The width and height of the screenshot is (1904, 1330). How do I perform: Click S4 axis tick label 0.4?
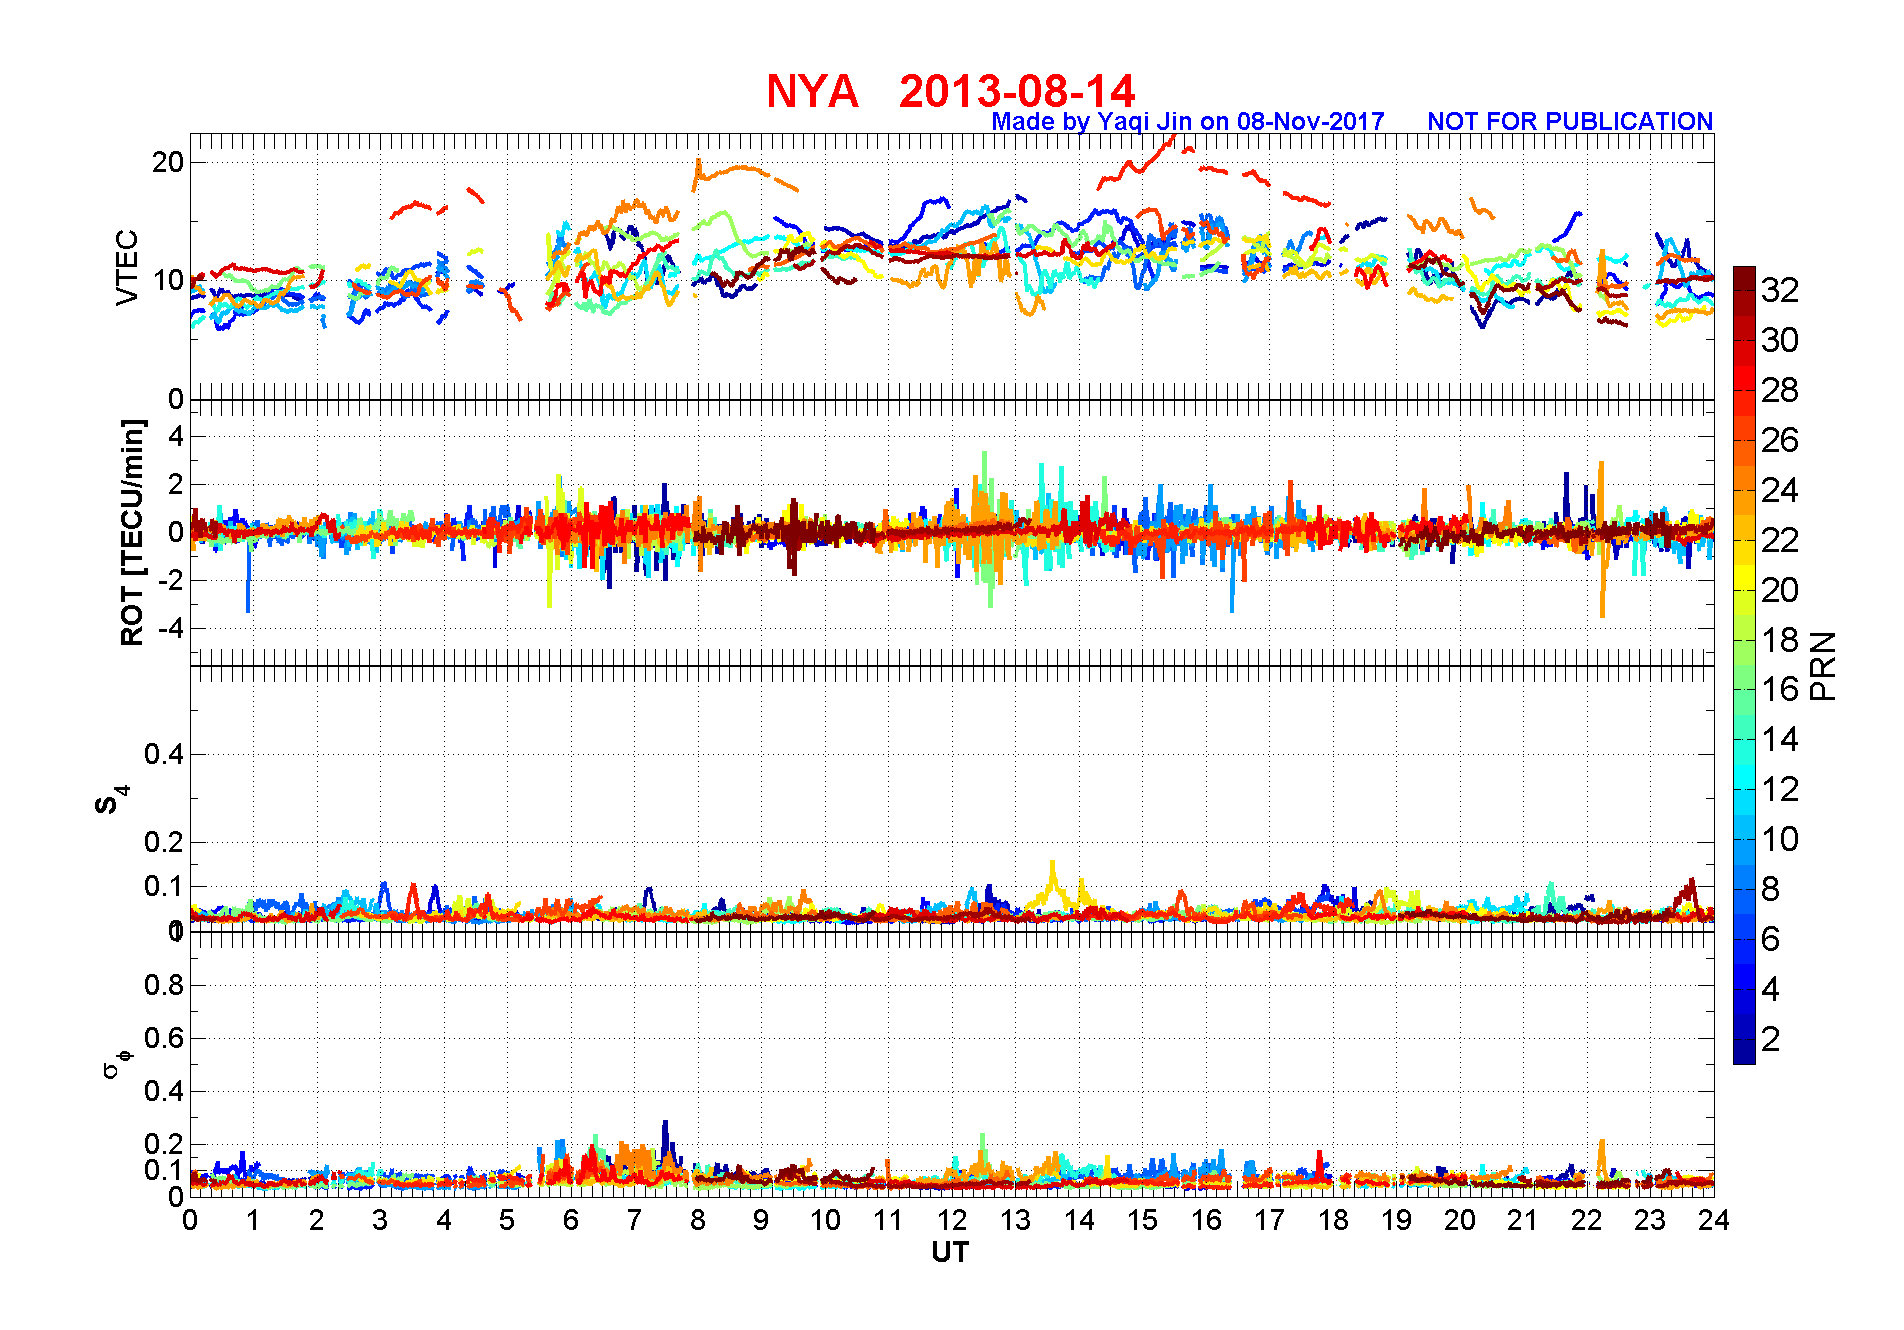click(163, 754)
